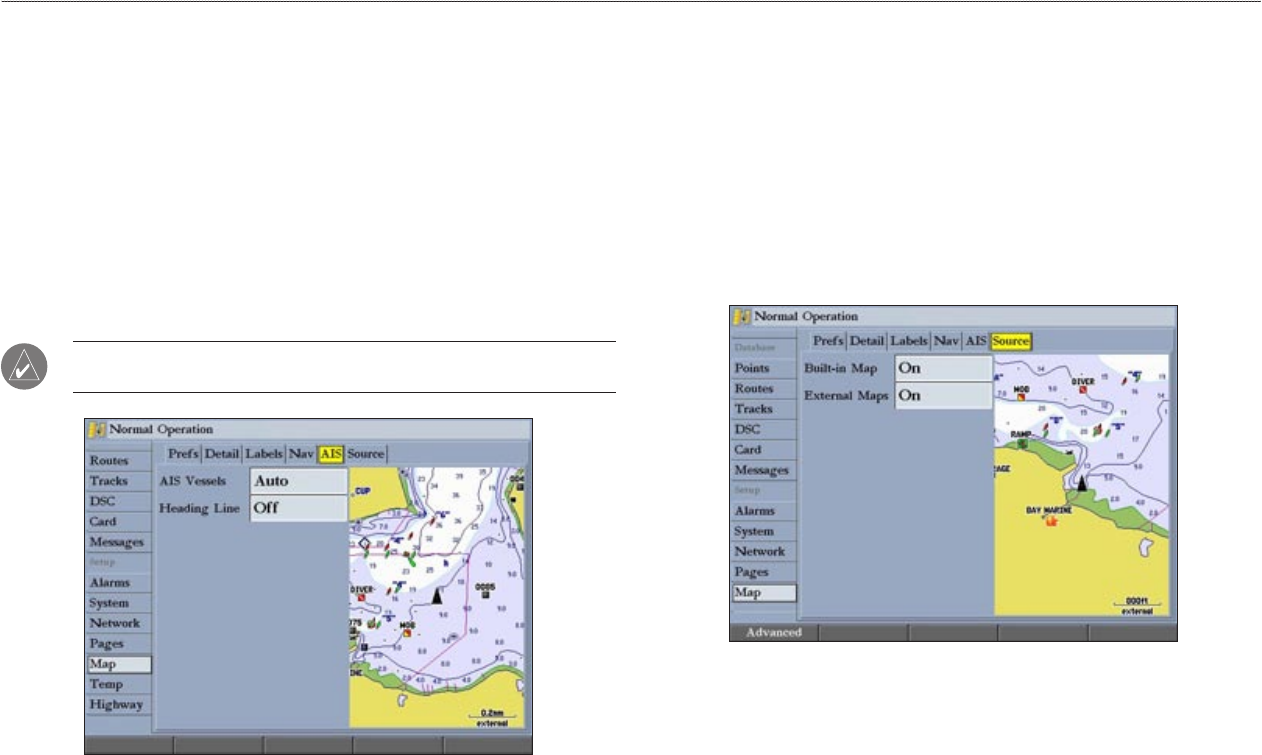Click the Normal Operation icon in AIS screen
This screenshot has height=755, width=1262.
click(96, 428)
